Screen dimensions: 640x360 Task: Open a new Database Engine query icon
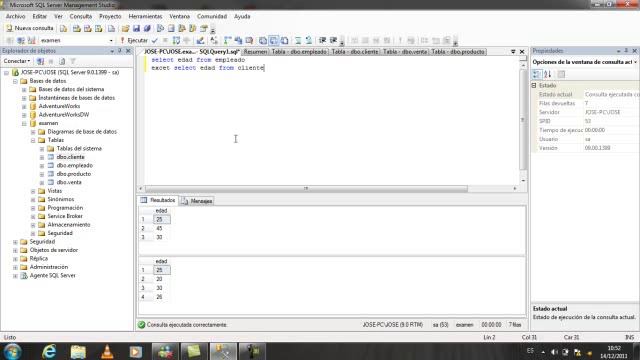64,29
